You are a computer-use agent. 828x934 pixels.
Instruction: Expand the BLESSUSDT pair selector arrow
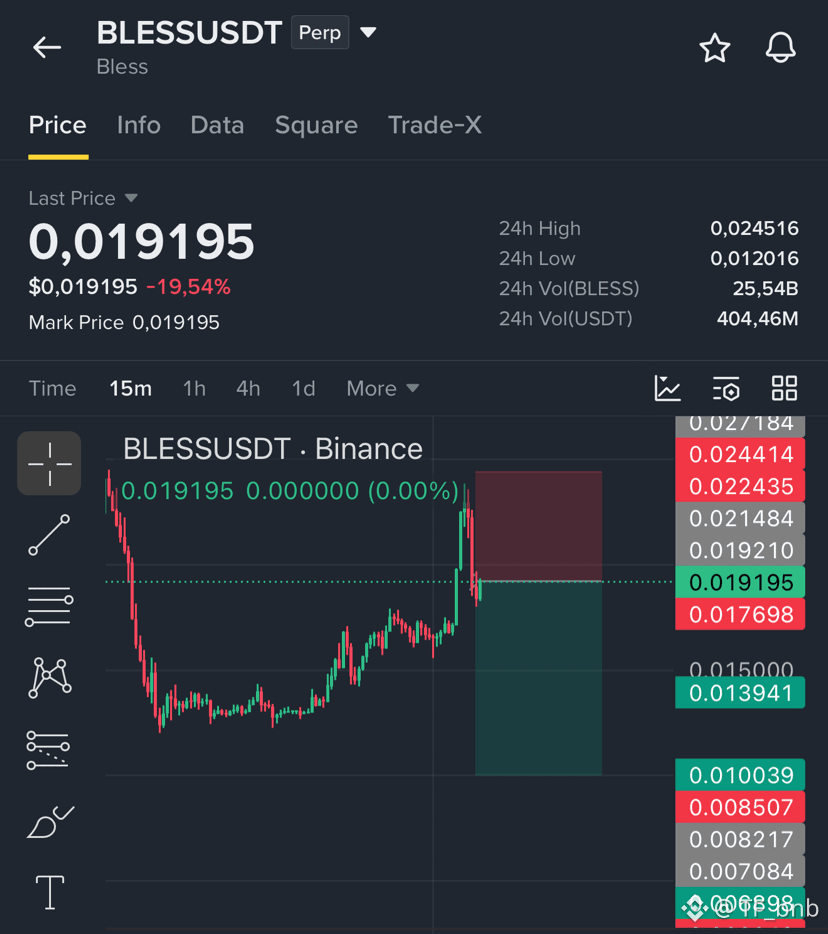pyautogui.click(x=368, y=32)
